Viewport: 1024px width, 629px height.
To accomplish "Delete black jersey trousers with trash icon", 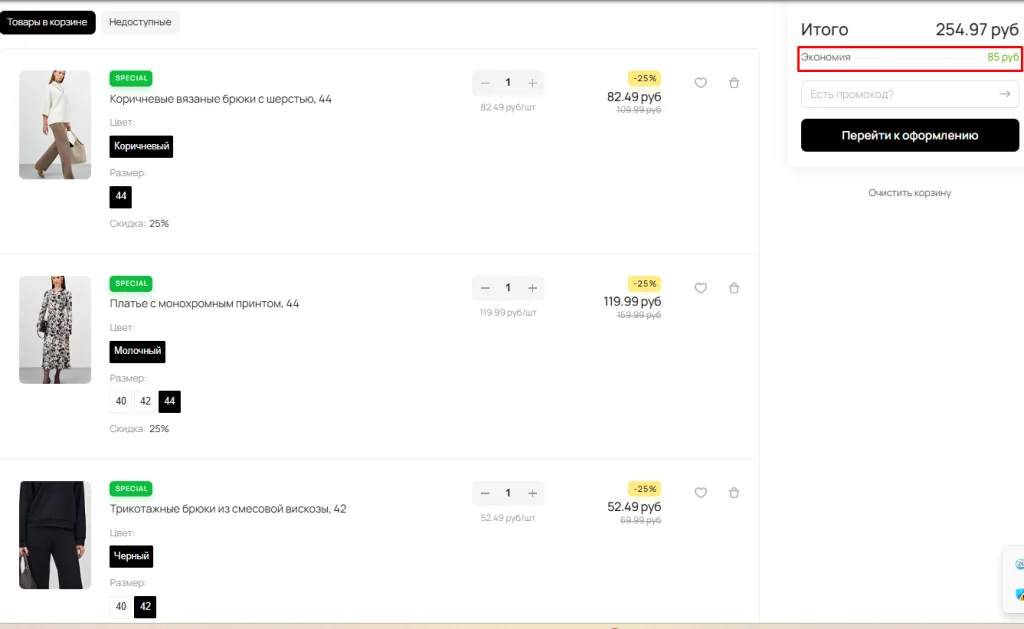I will pyautogui.click(x=734, y=493).
